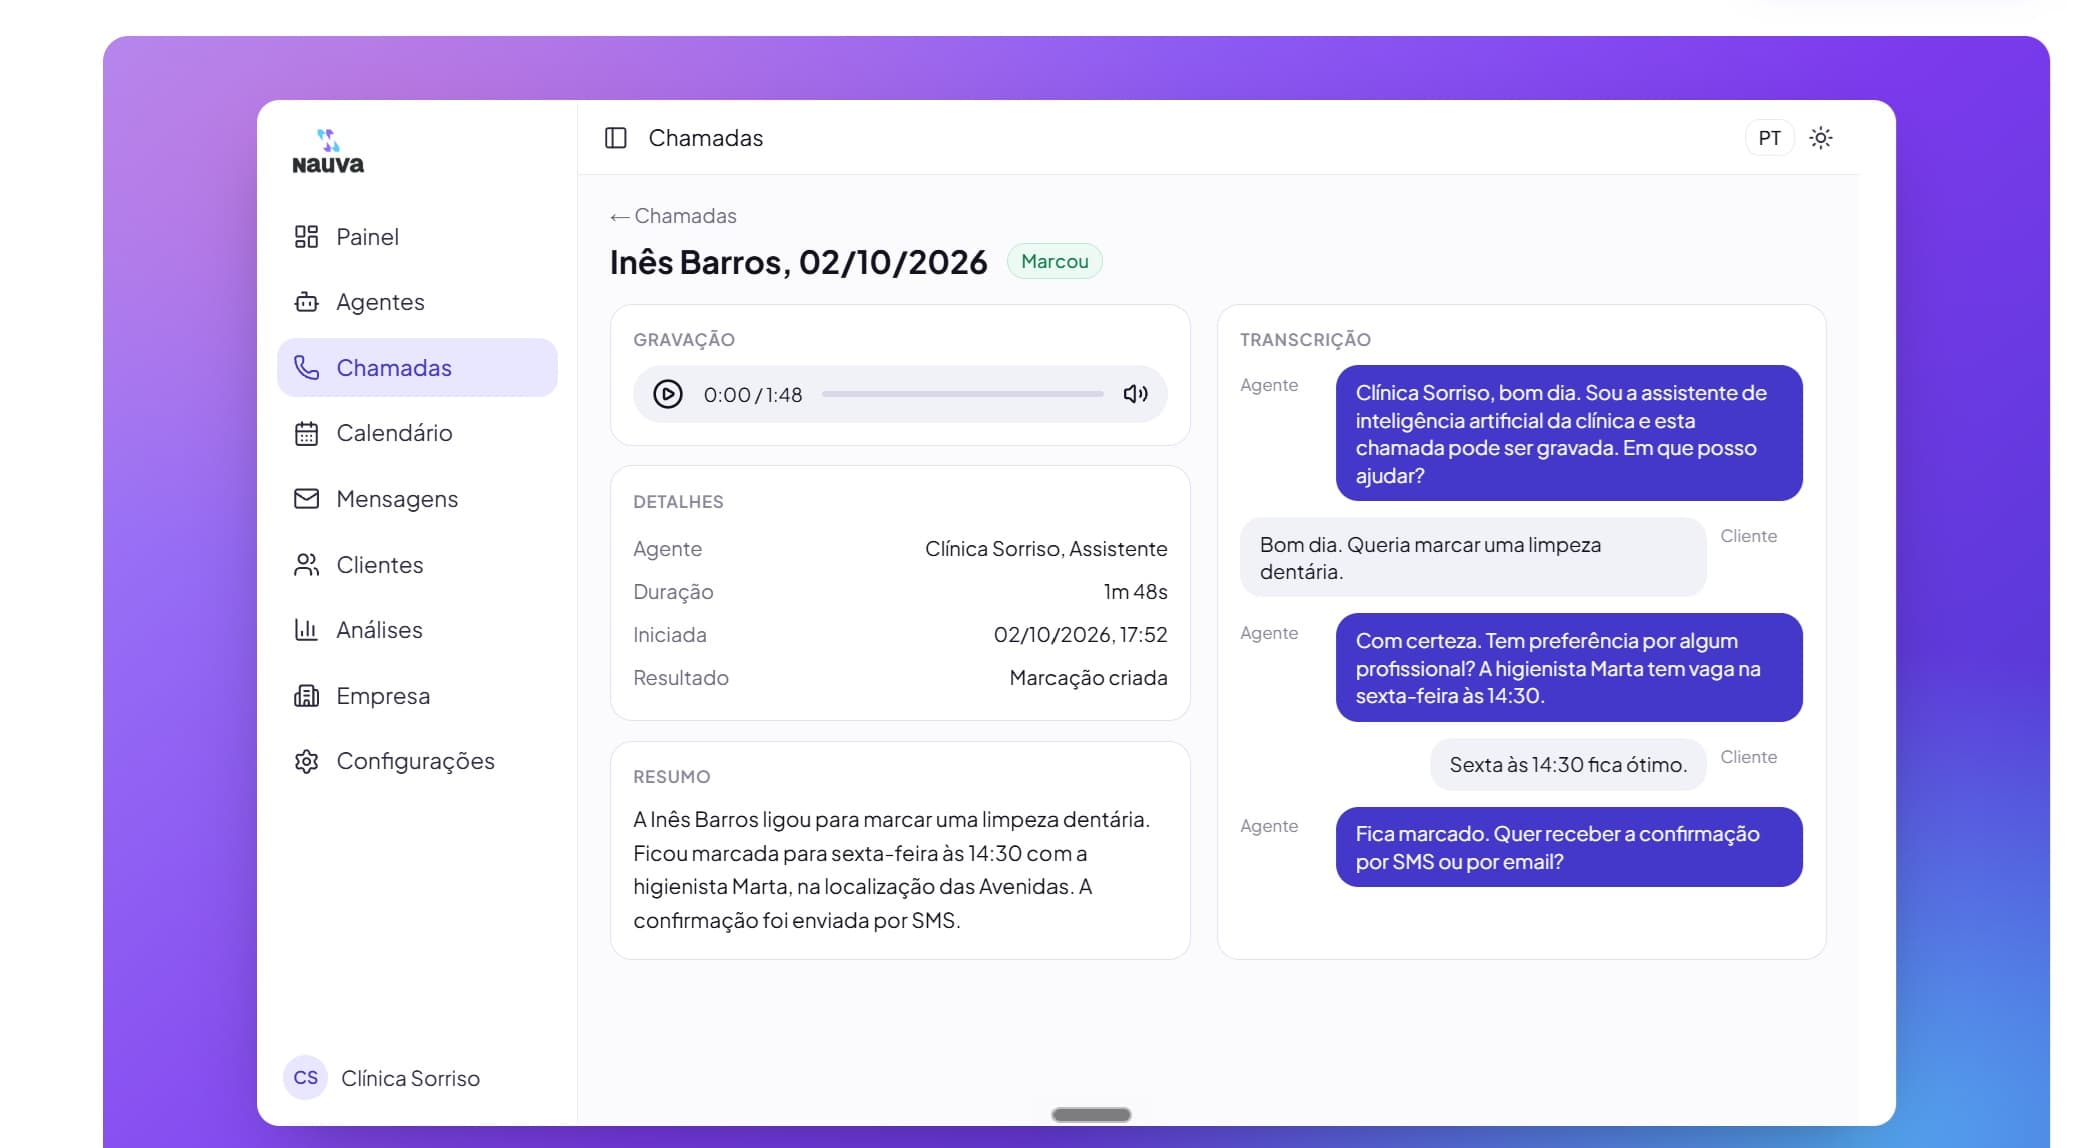Open the Empresa building icon
The height and width of the screenshot is (1148, 2100).
coord(306,696)
